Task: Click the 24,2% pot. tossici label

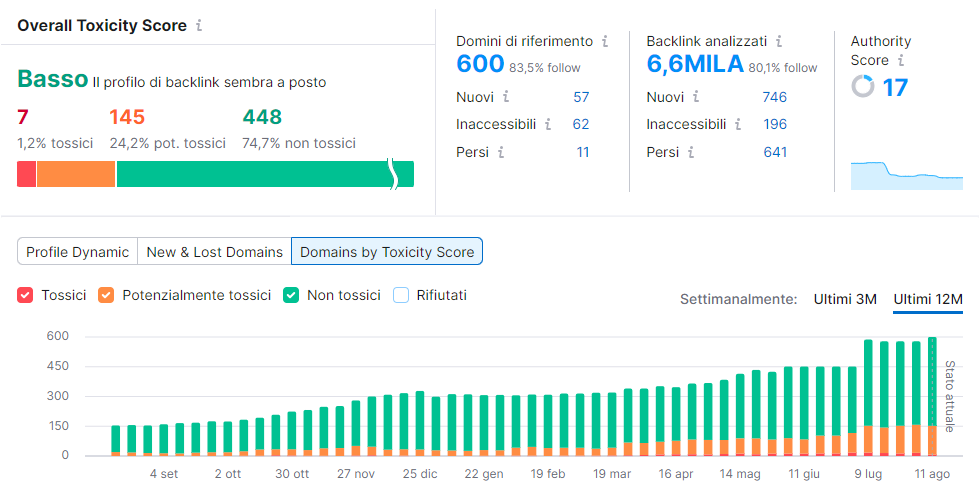Action: [x=168, y=143]
